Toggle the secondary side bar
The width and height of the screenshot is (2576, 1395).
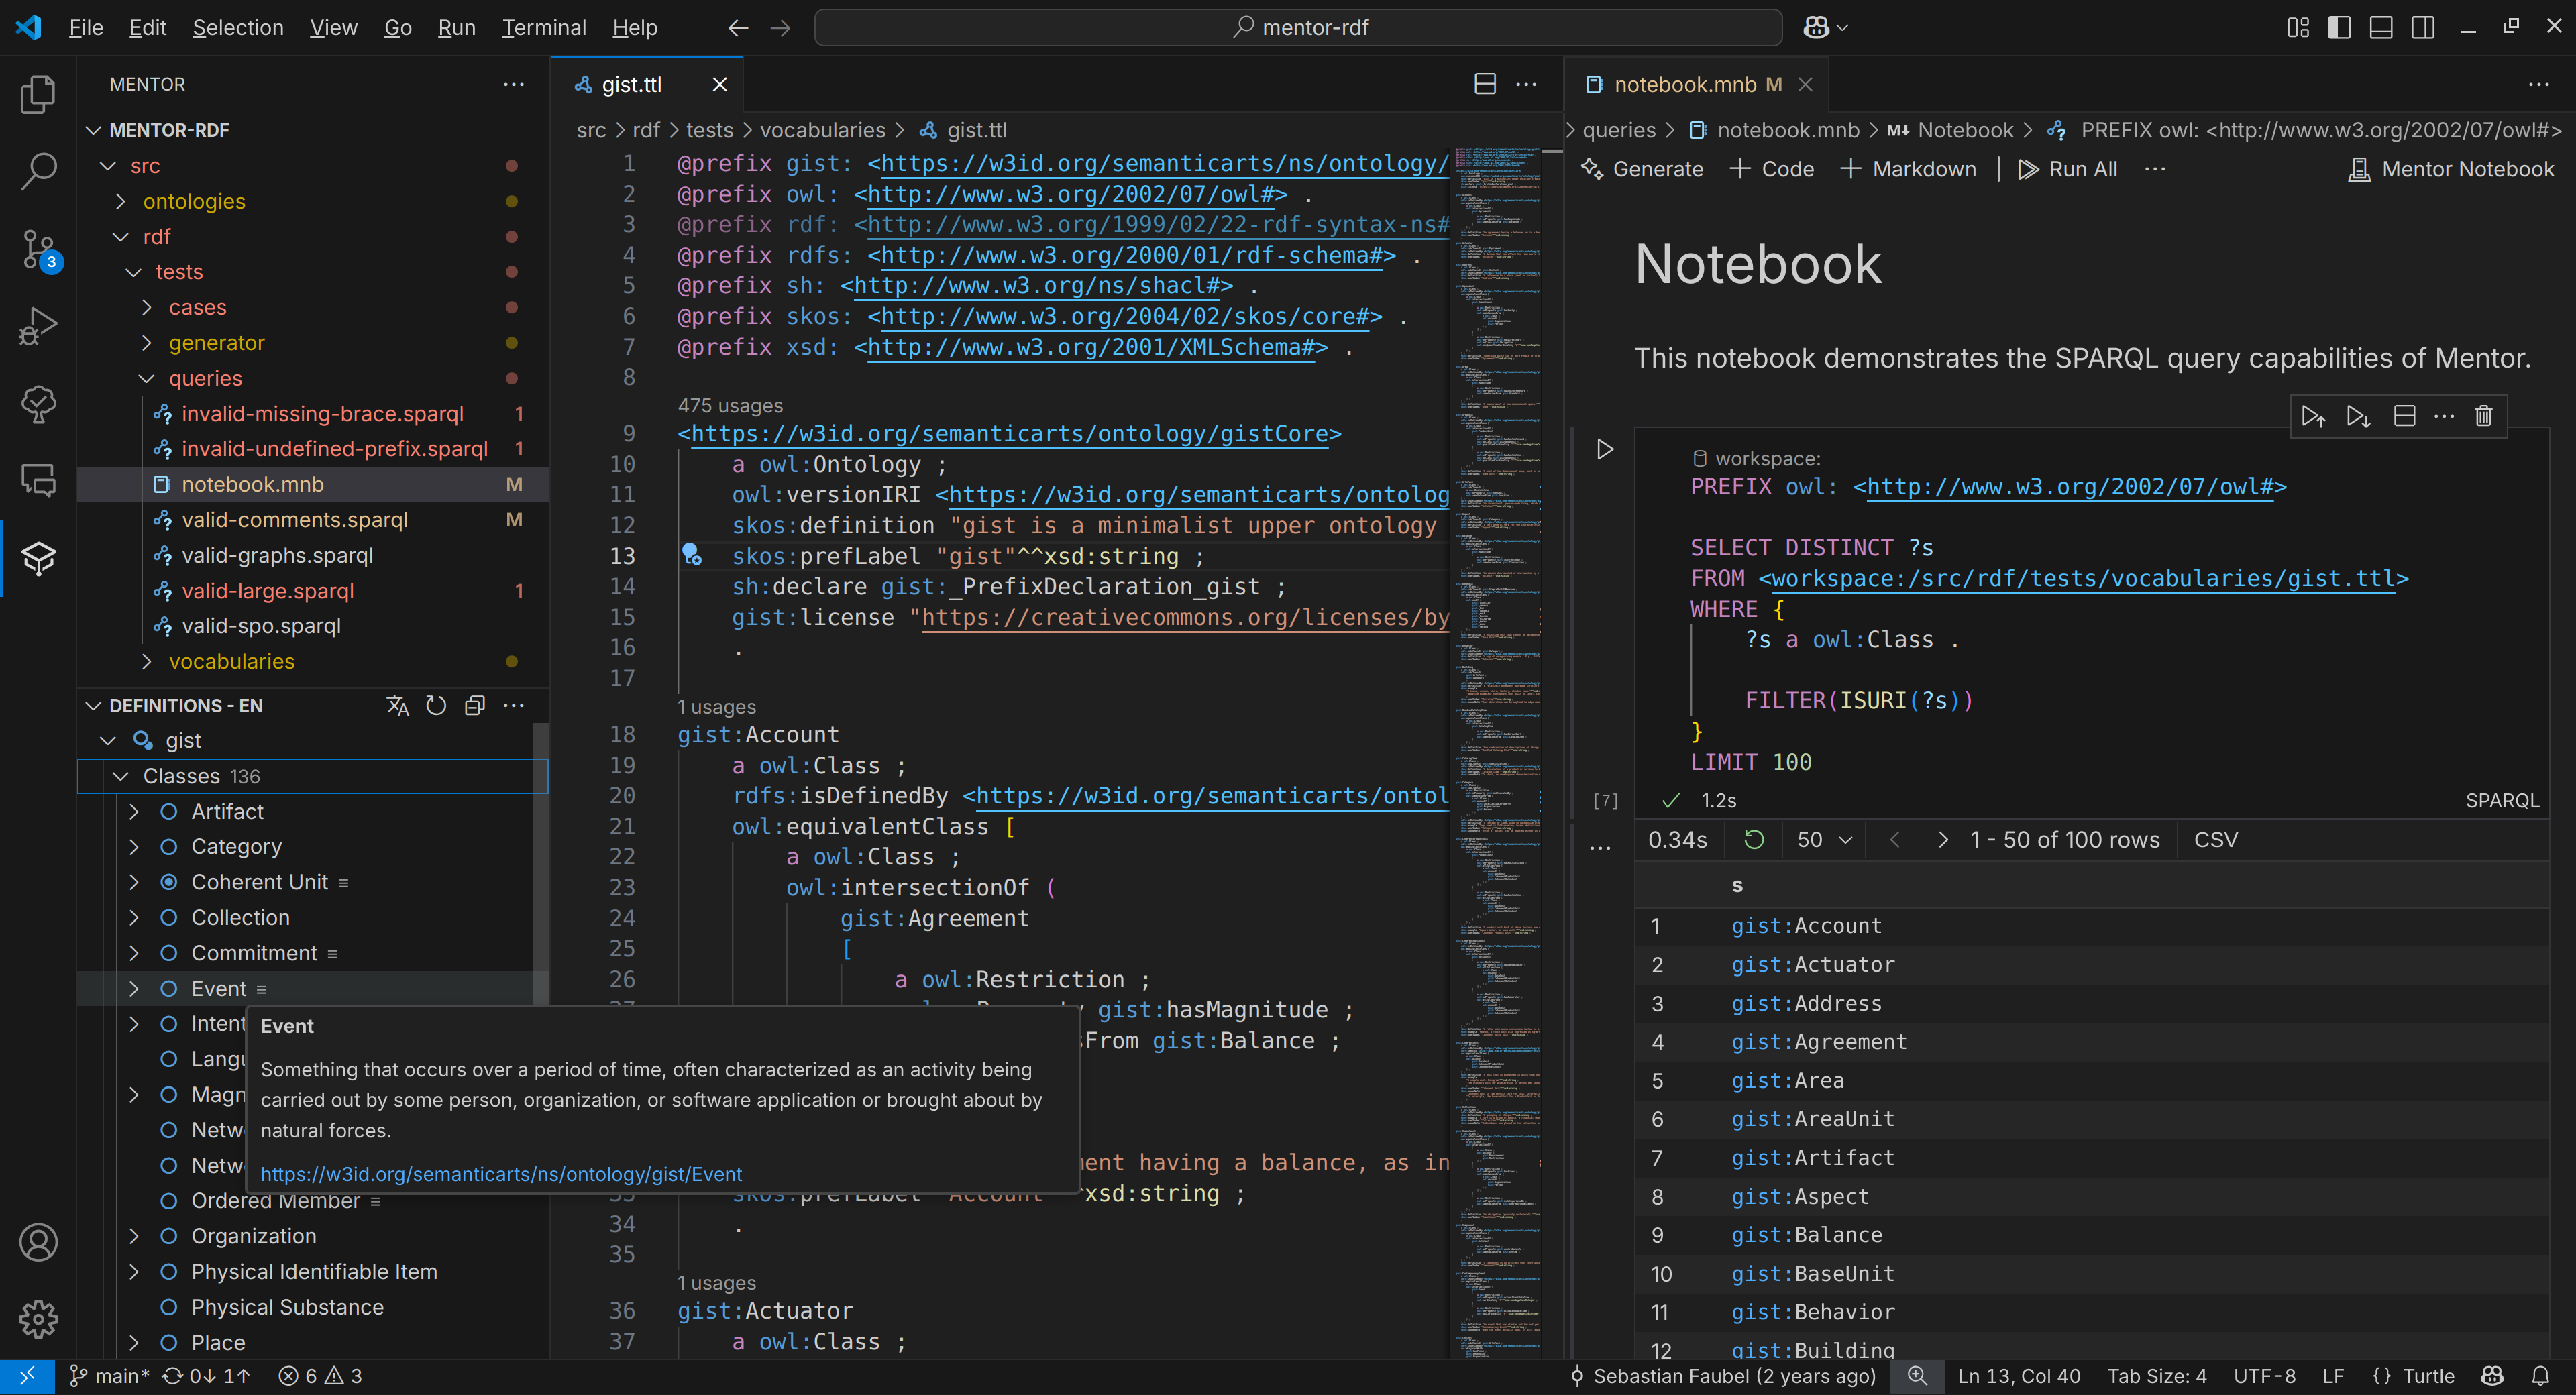tap(2423, 27)
